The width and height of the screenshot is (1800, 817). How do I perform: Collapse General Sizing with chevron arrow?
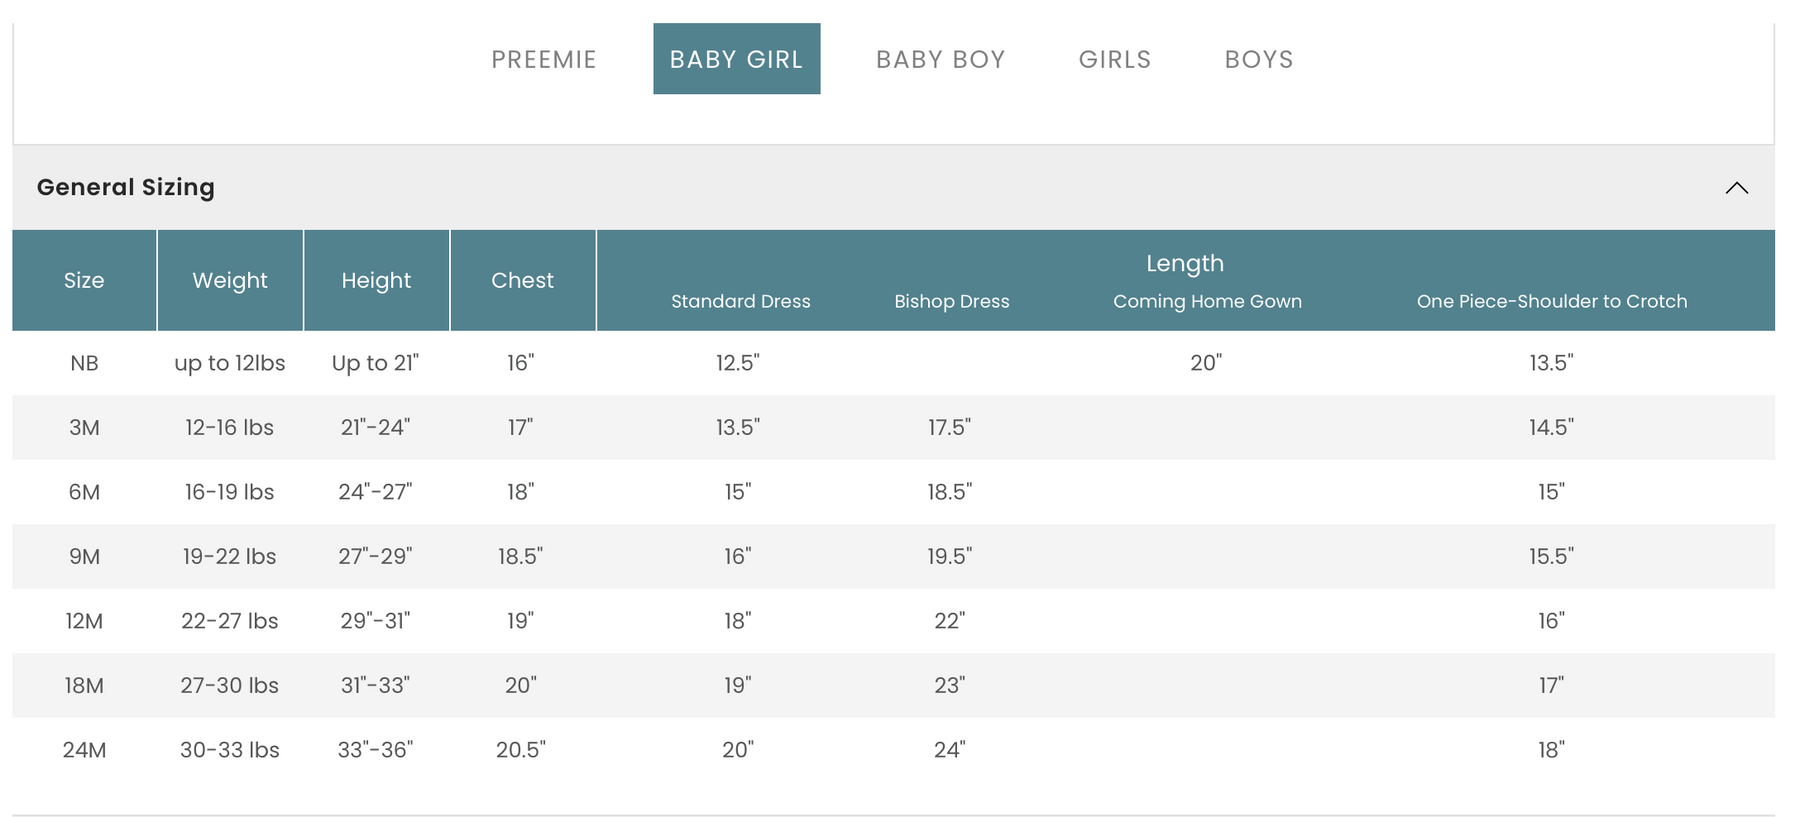1737,188
